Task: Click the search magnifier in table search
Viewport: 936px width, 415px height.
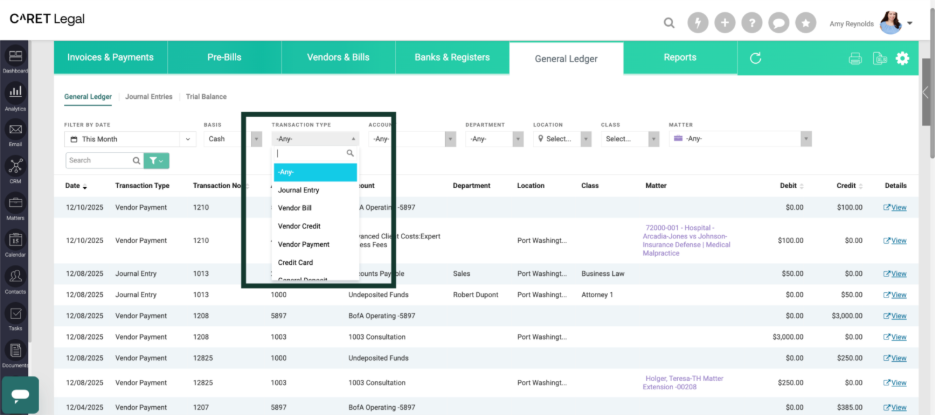Action: 137,161
